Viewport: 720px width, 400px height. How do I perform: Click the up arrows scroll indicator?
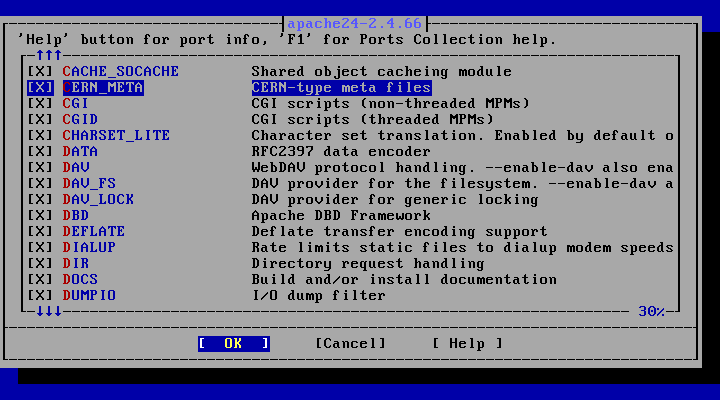point(49,56)
